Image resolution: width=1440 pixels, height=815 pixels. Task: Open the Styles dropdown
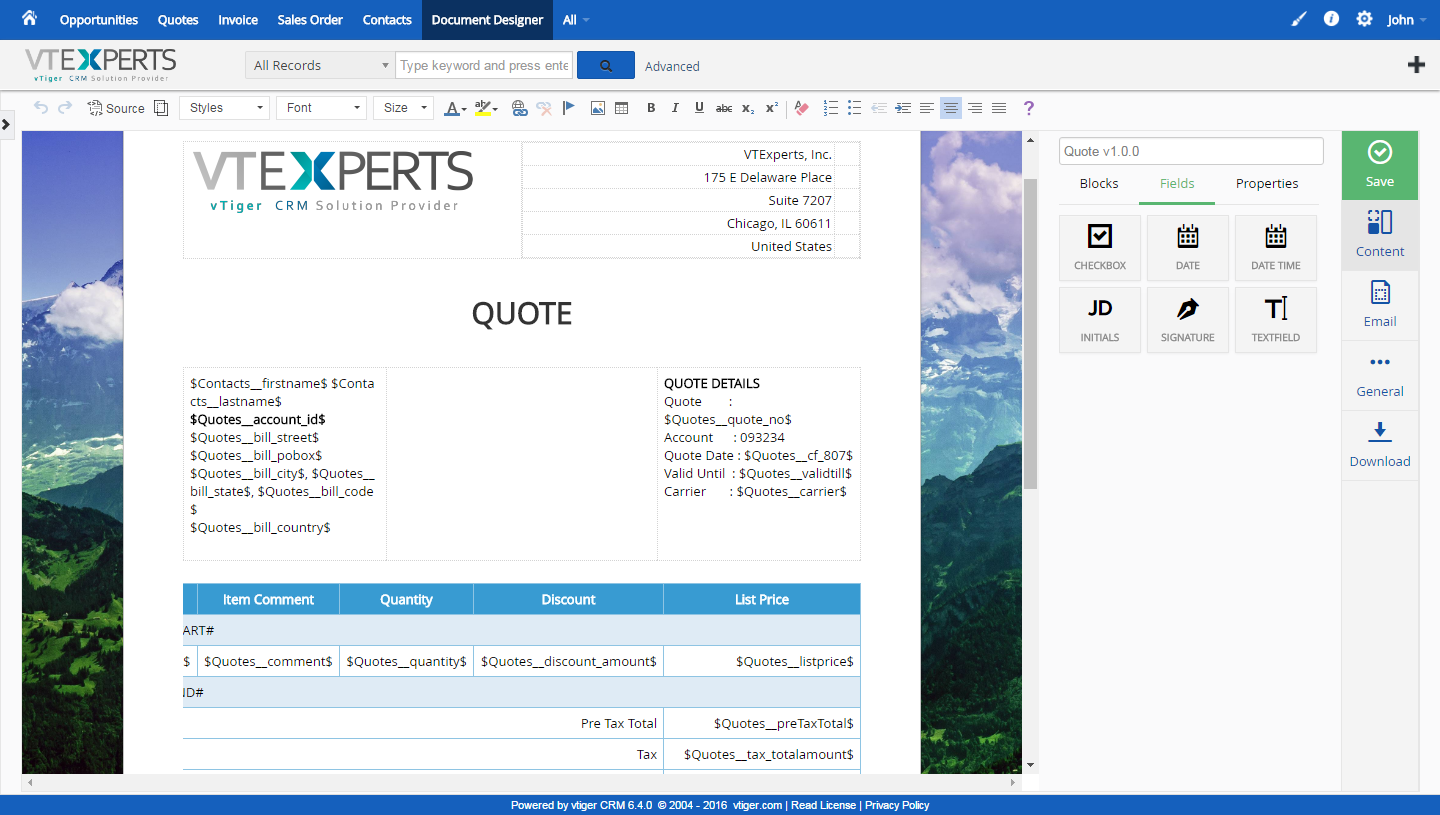coord(225,108)
